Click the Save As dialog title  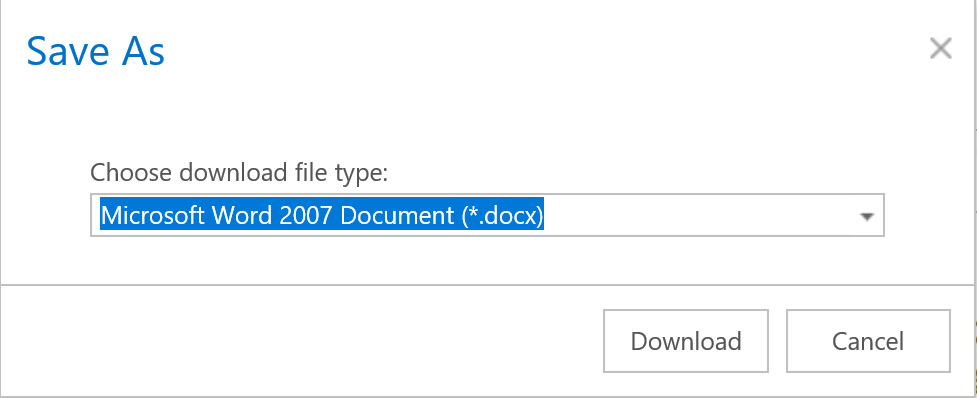tap(95, 51)
